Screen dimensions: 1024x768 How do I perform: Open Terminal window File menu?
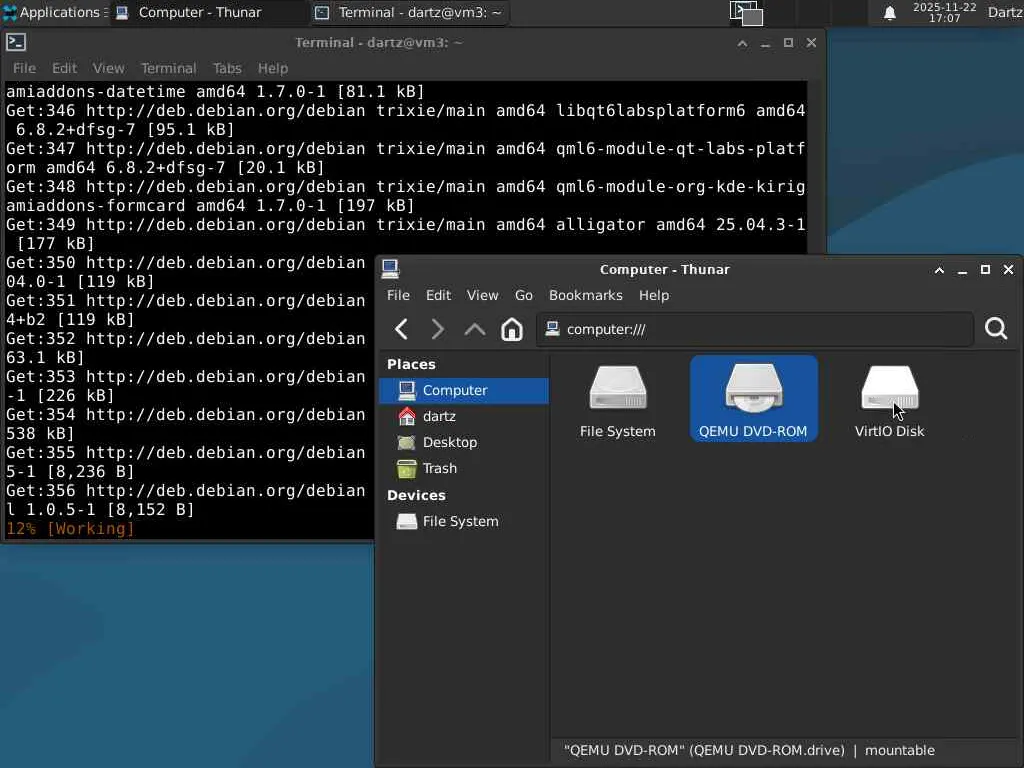pyautogui.click(x=24, y=68)
